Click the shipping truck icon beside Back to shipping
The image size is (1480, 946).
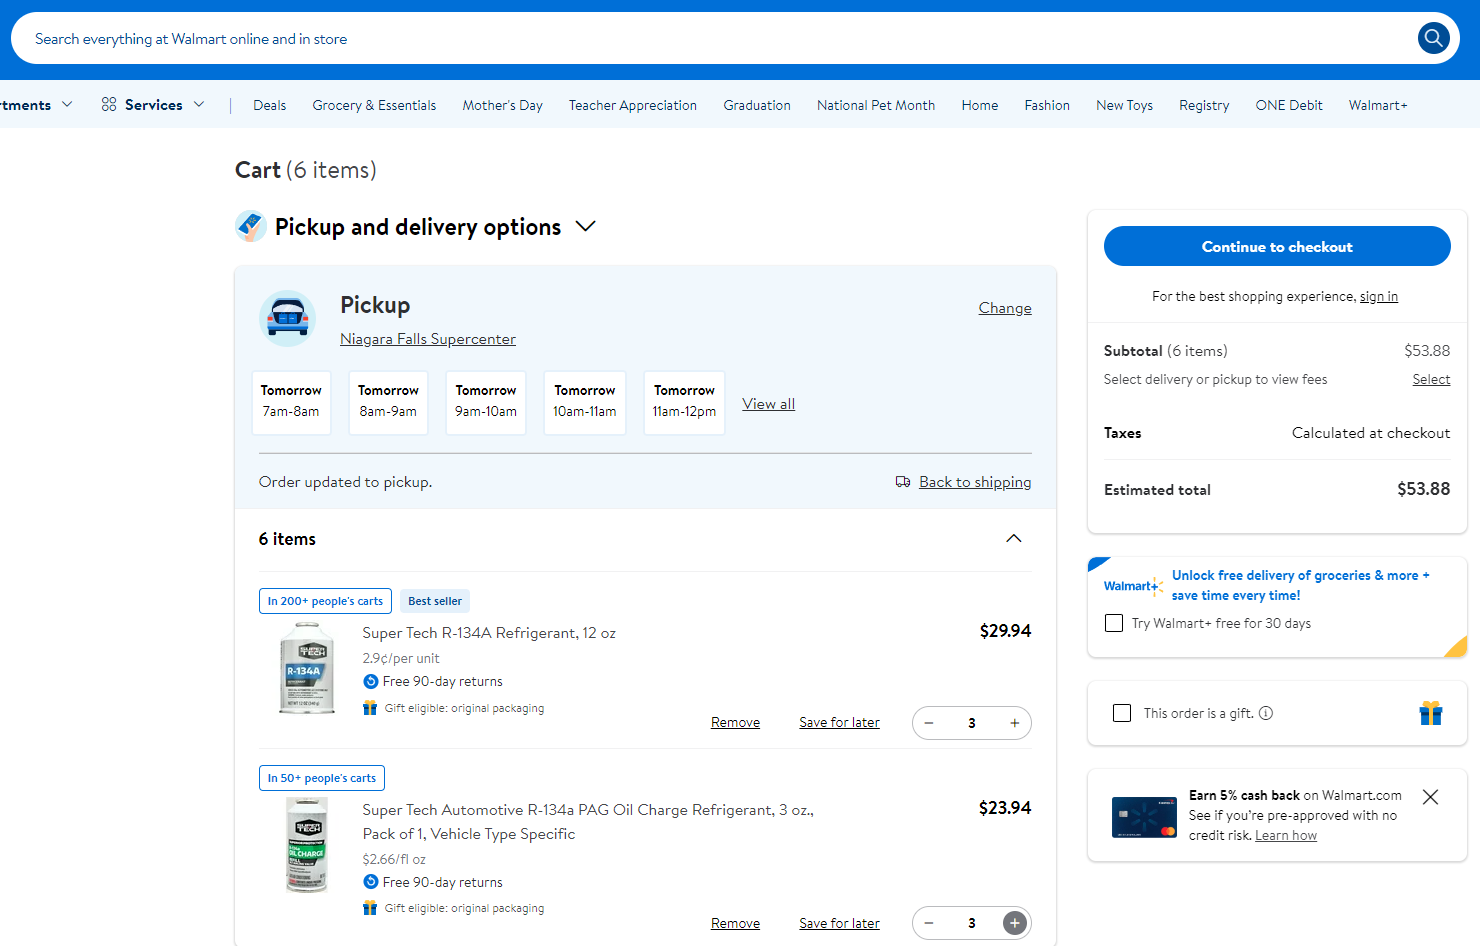point(903,482)
